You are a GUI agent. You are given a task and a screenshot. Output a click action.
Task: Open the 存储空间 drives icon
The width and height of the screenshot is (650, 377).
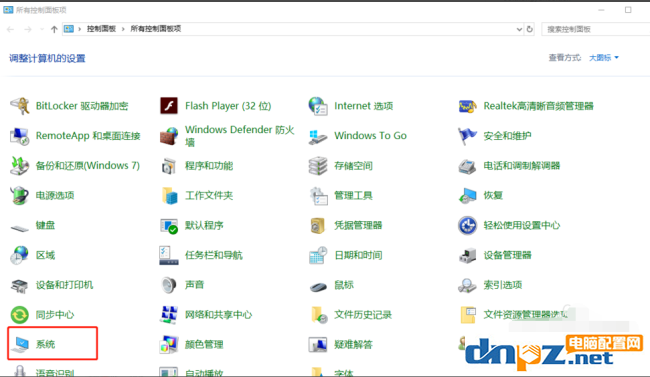click(x=318, y=165)
